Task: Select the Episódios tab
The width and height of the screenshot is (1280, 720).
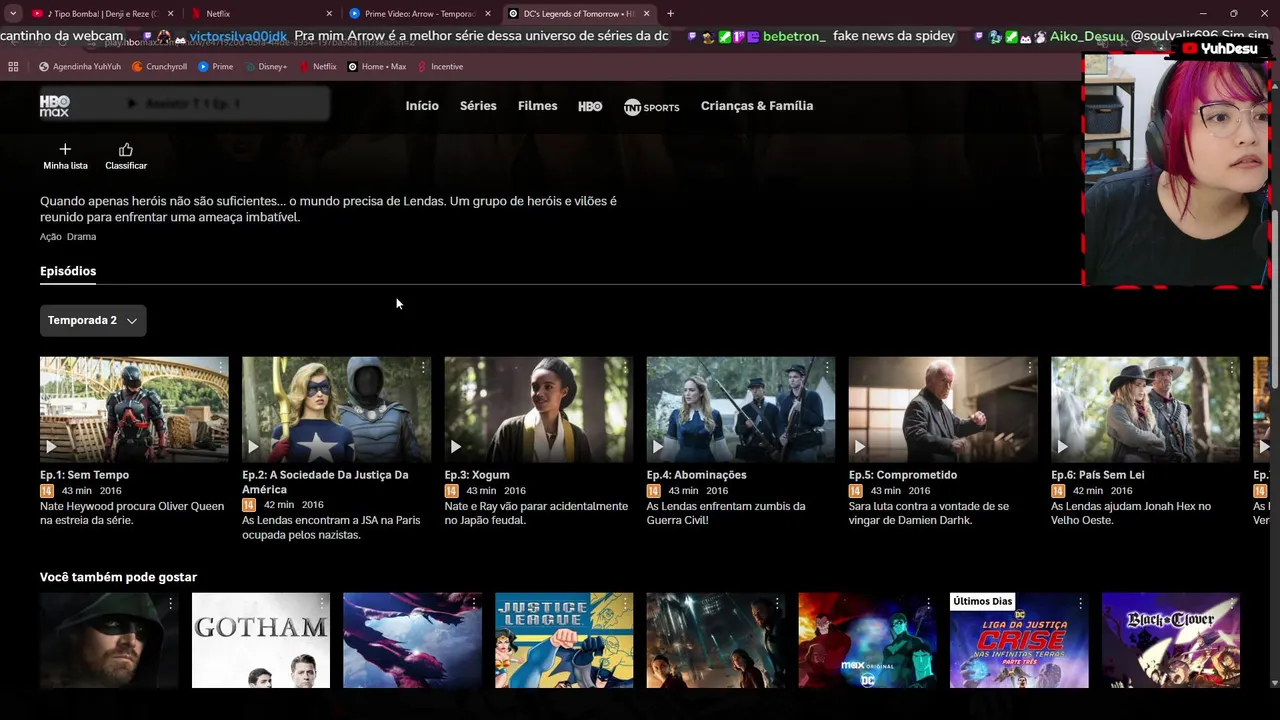Action: 68,271
